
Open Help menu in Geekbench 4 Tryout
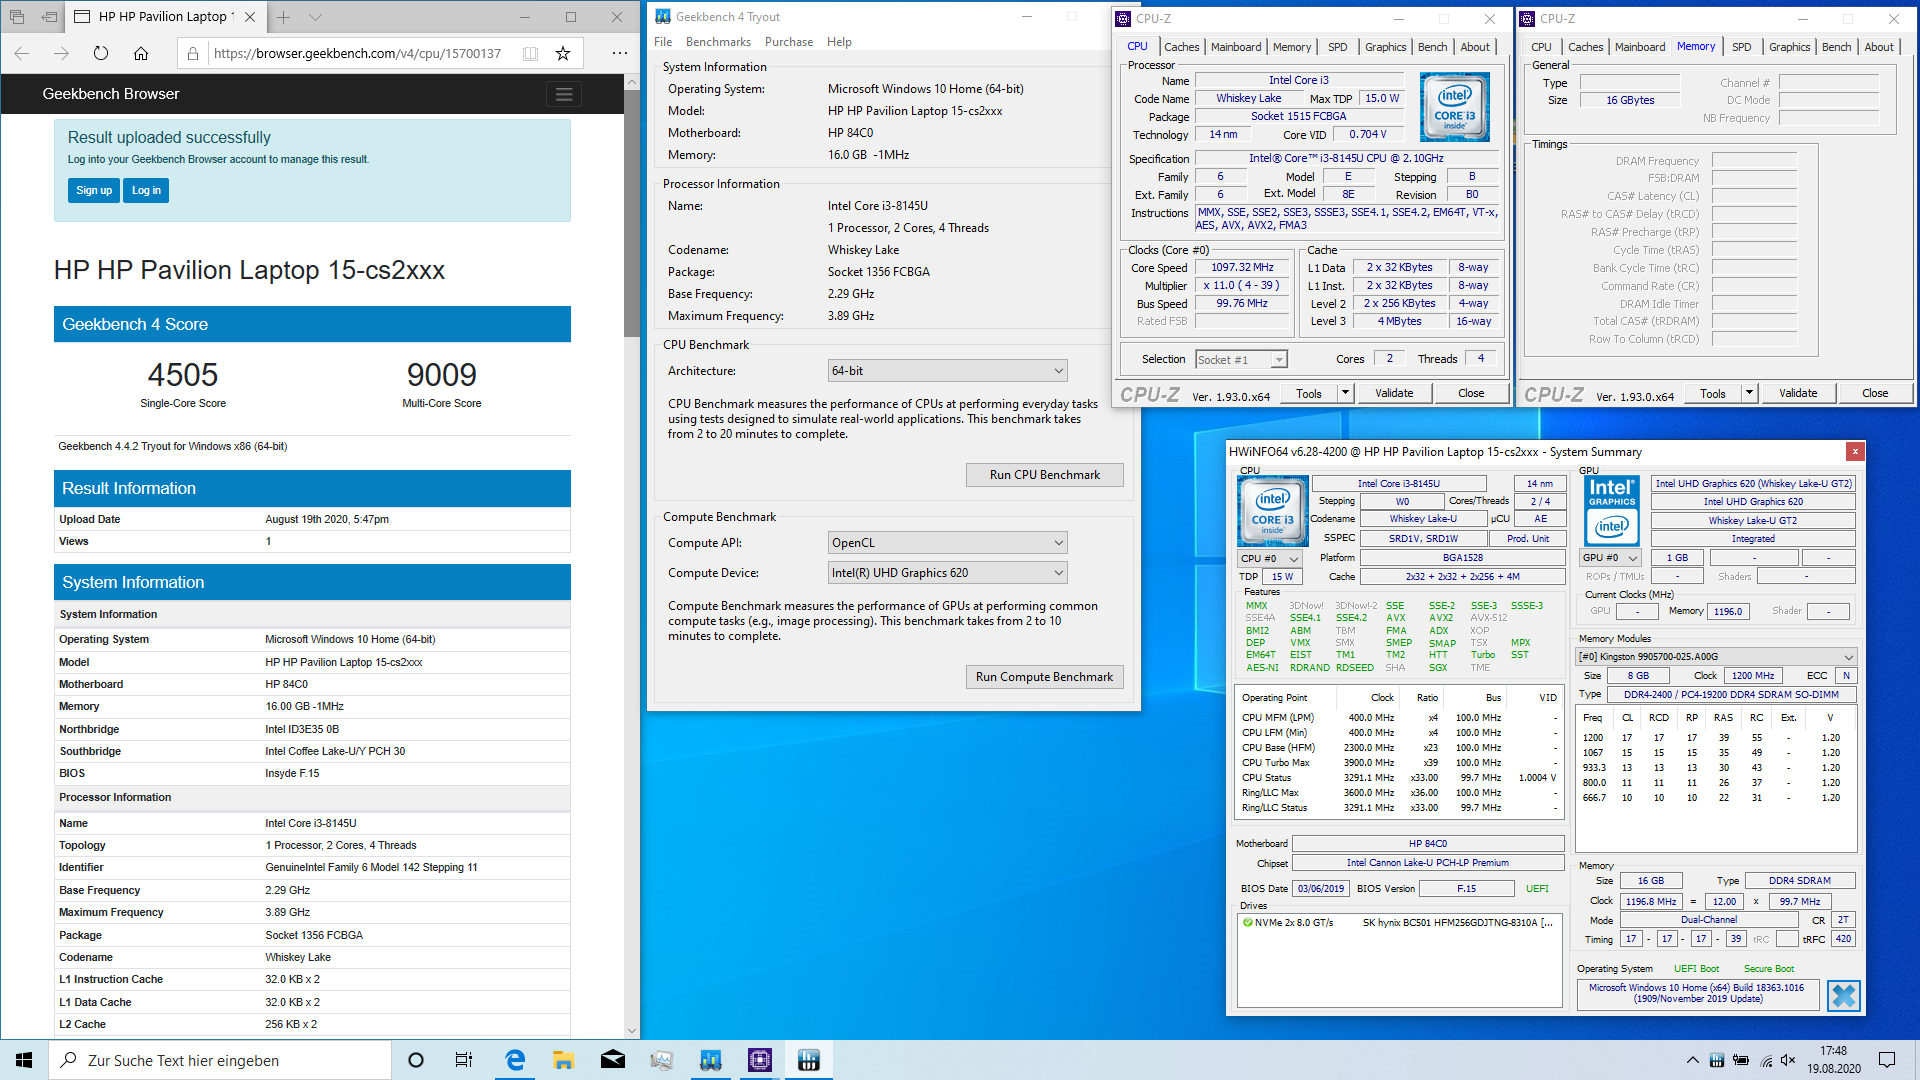(x=839, y=42)
